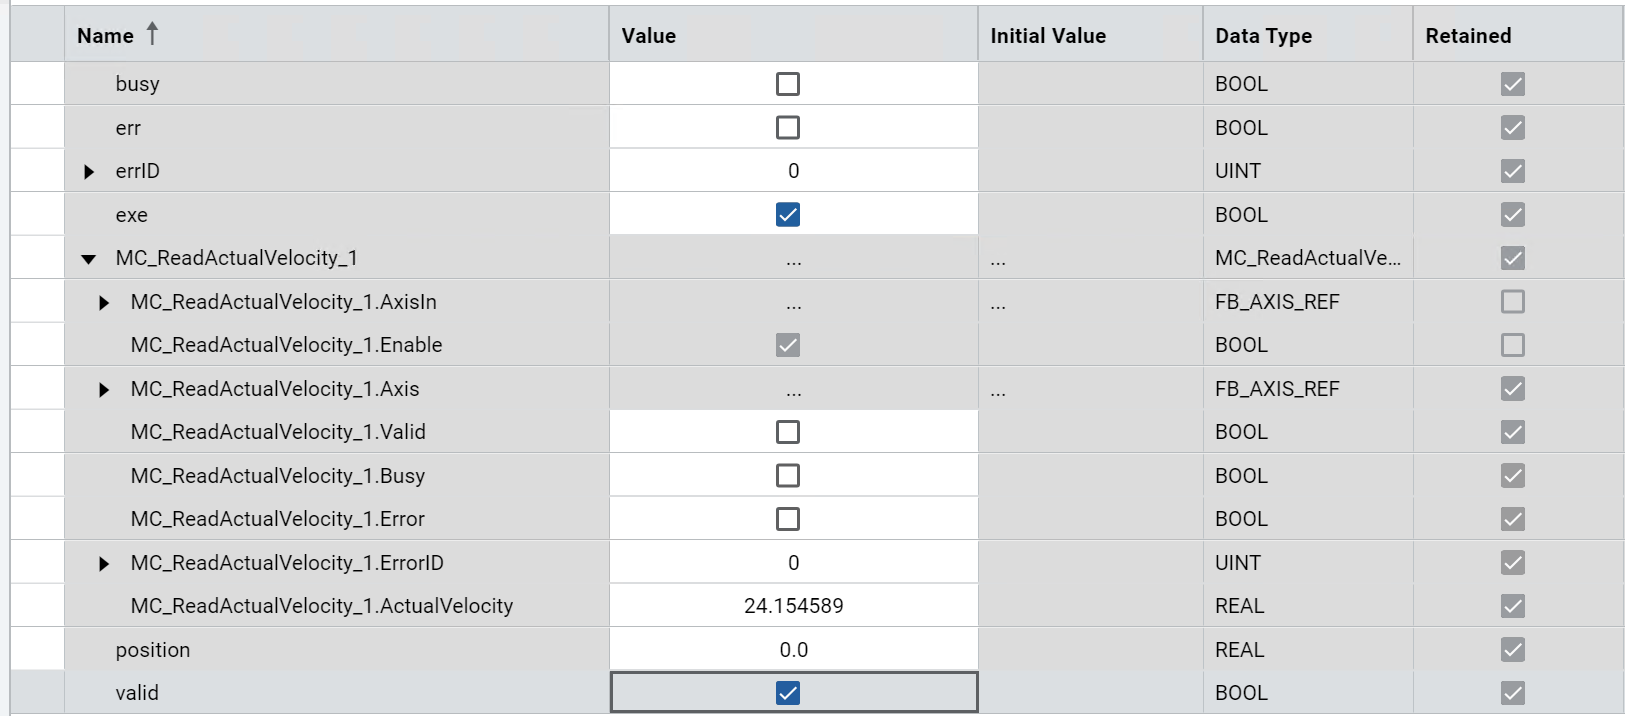1625x716 pixels.
Task: Toggle MC_ReadActualVelocity_1.Busy value checkbox
Action: tap(788, 476)
